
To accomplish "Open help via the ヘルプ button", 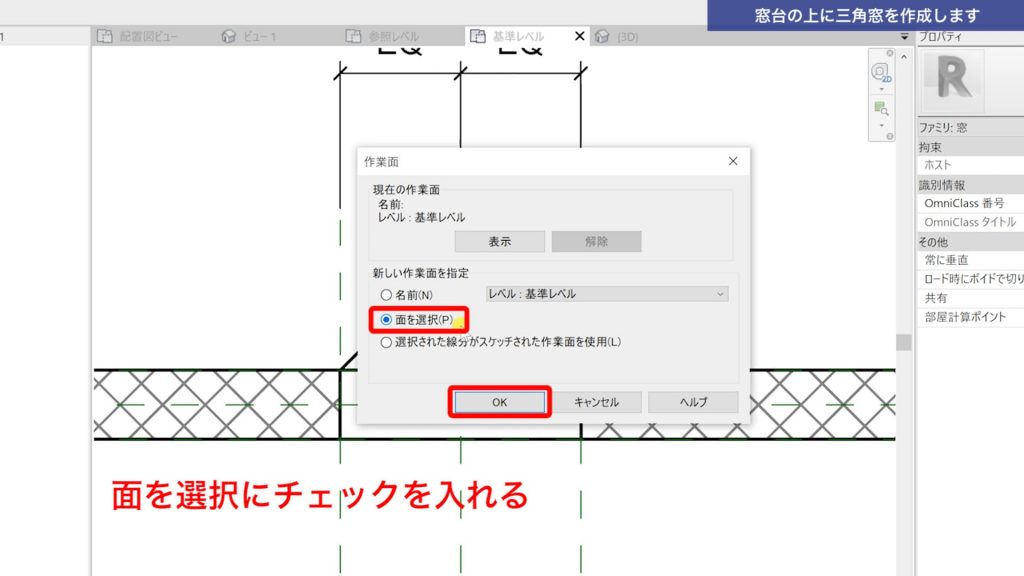I will click(x=692, y=401).
